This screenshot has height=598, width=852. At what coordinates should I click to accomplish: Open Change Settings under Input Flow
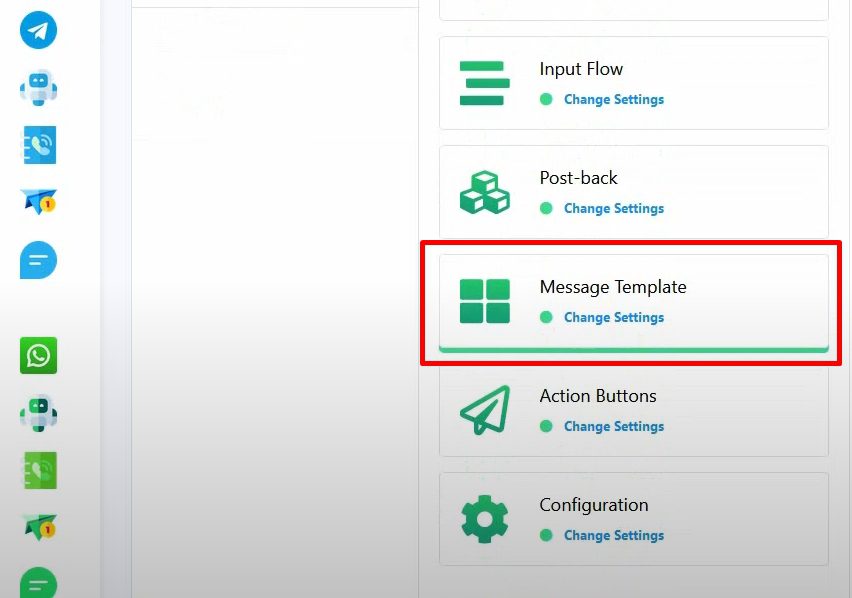pos(613,100)
